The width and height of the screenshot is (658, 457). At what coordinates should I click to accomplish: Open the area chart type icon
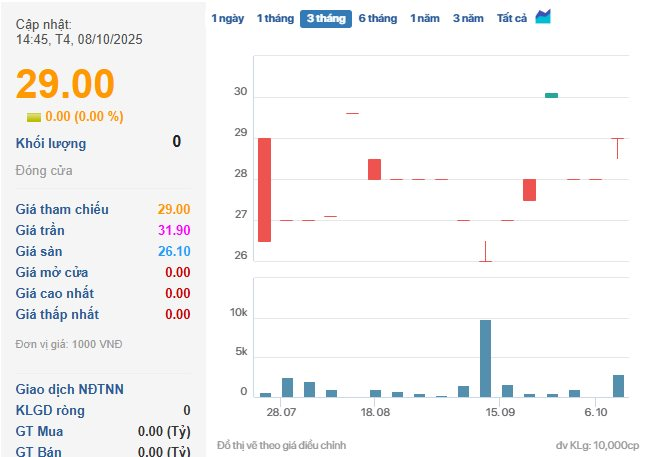click(543, 17)
